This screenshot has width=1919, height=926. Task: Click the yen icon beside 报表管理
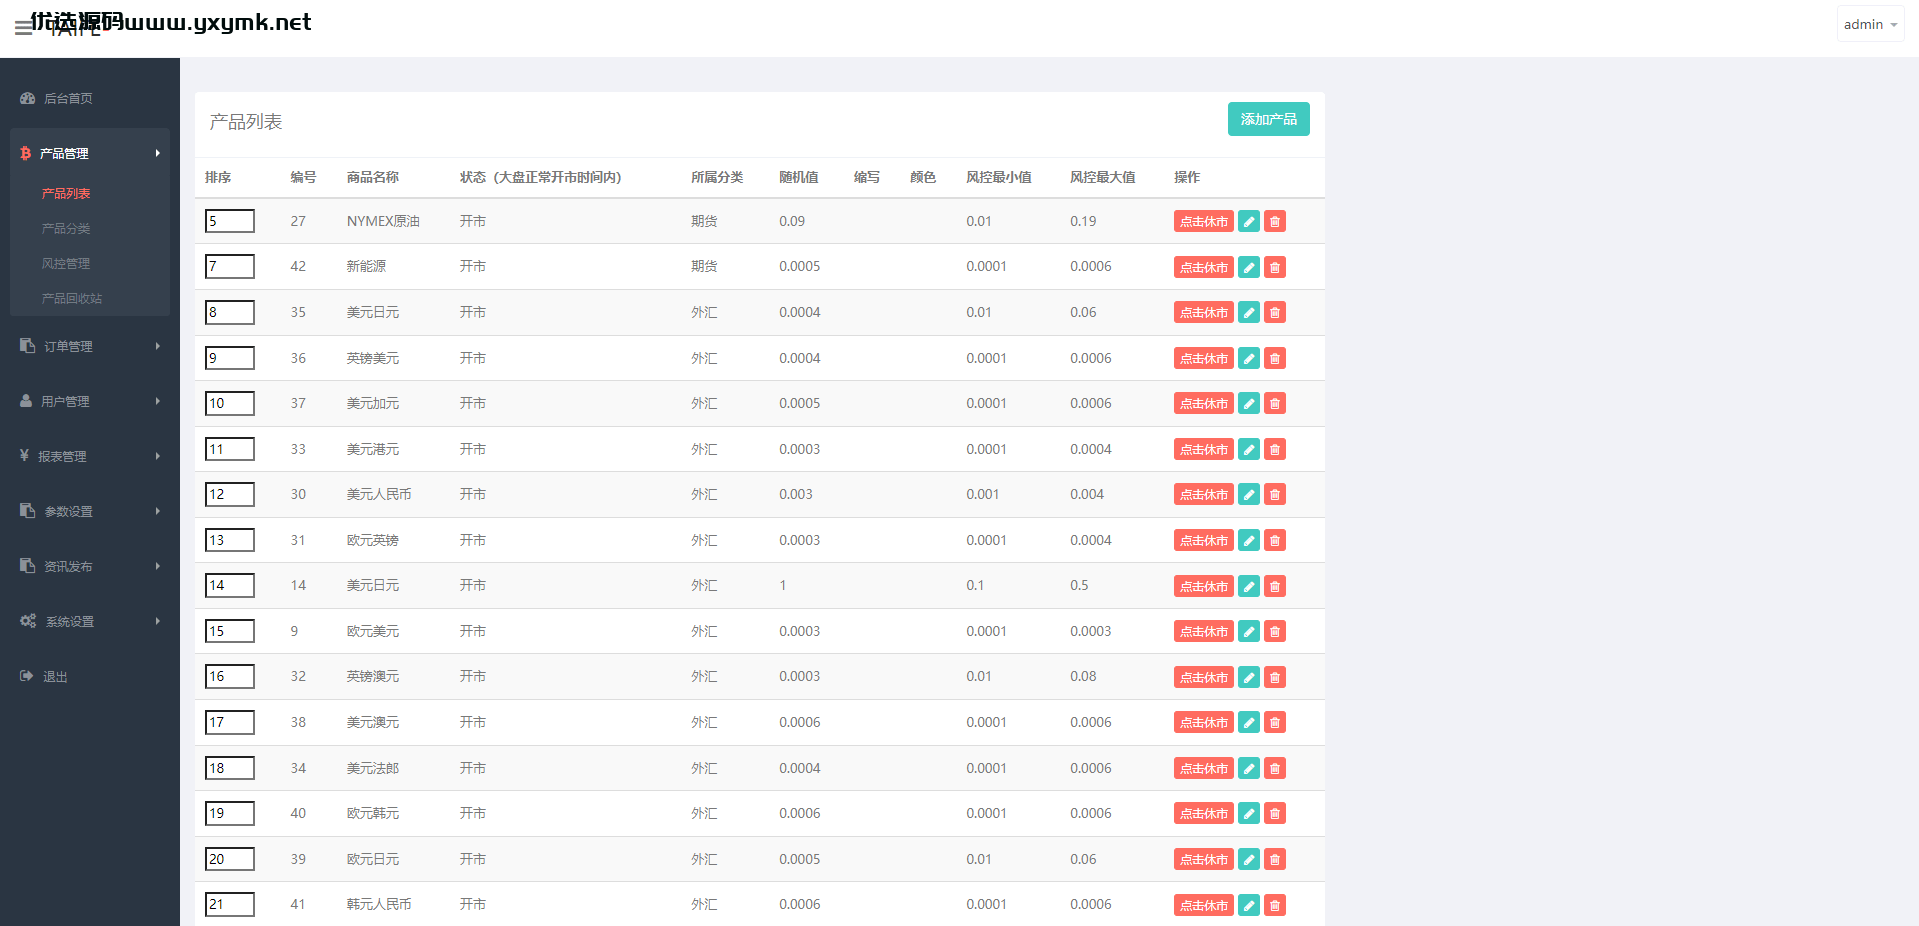[24, 456]
